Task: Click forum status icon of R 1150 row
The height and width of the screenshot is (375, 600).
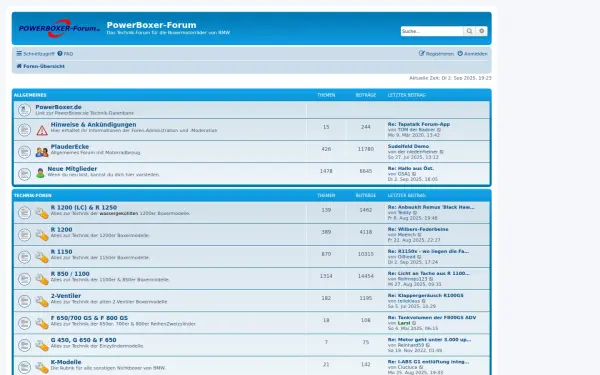Action: pyautogui.click(x=24, y=256)
